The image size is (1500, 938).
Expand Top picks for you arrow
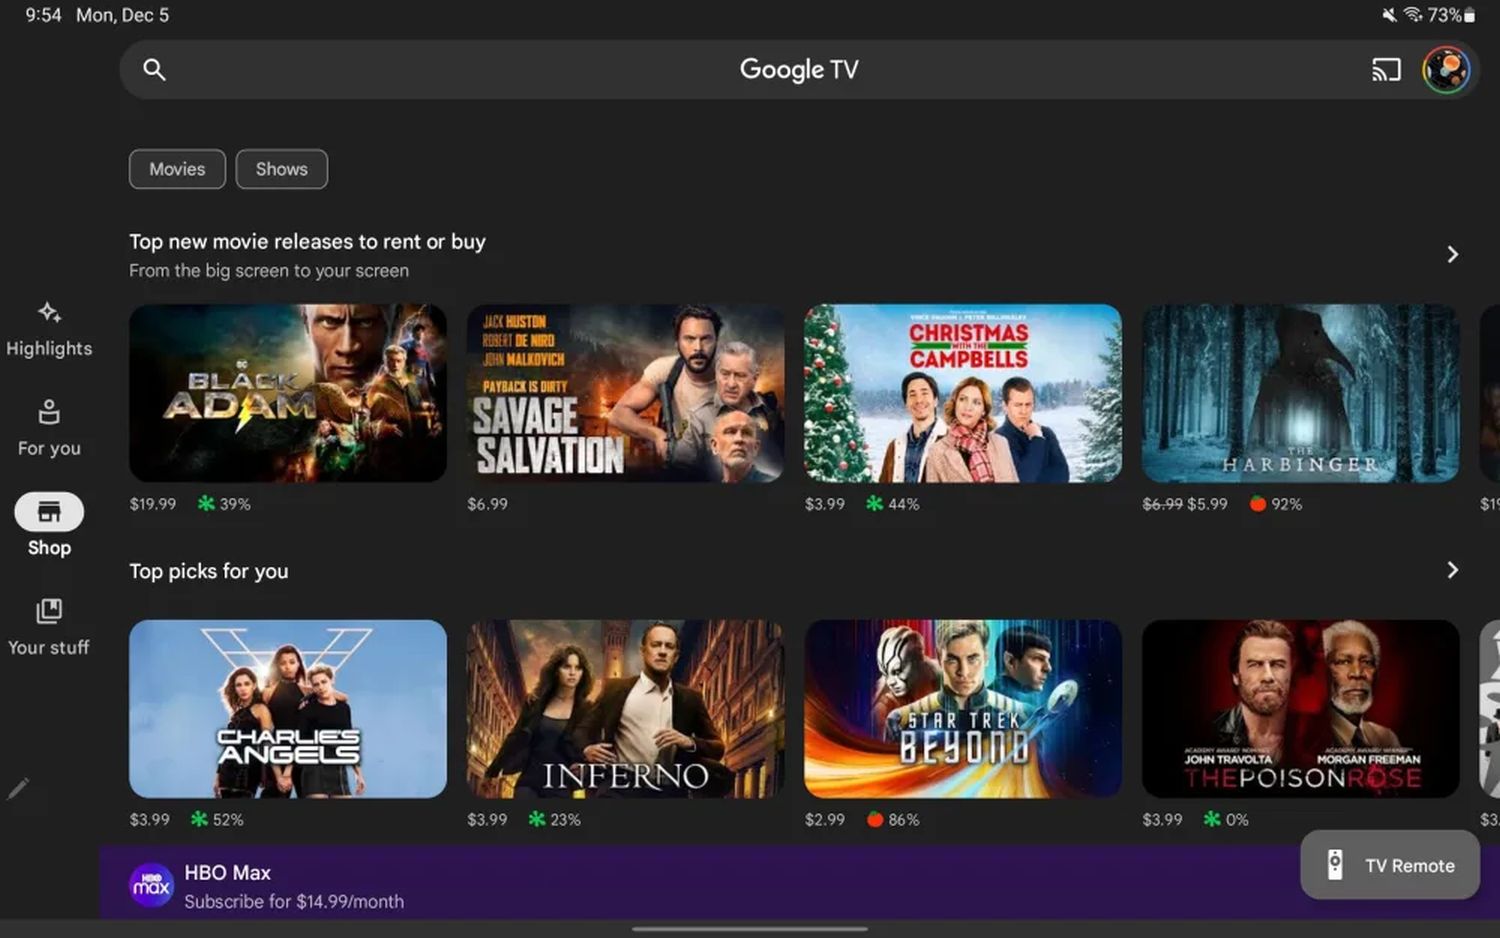pos(1452,570)
